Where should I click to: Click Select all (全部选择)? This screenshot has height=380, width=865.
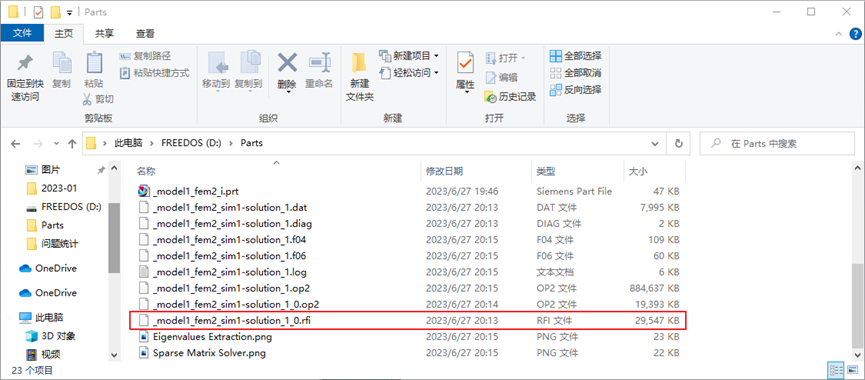coord(575,56)
